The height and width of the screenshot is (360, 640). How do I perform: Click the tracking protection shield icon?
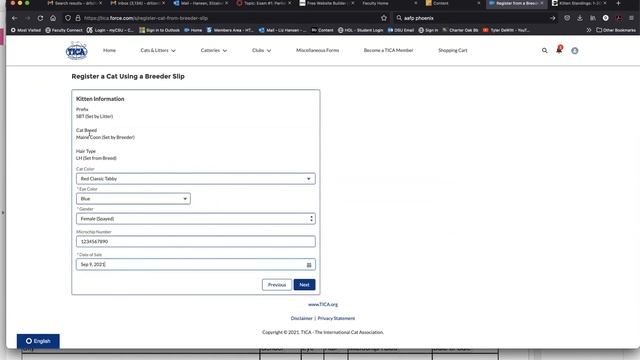pos(68,18)
